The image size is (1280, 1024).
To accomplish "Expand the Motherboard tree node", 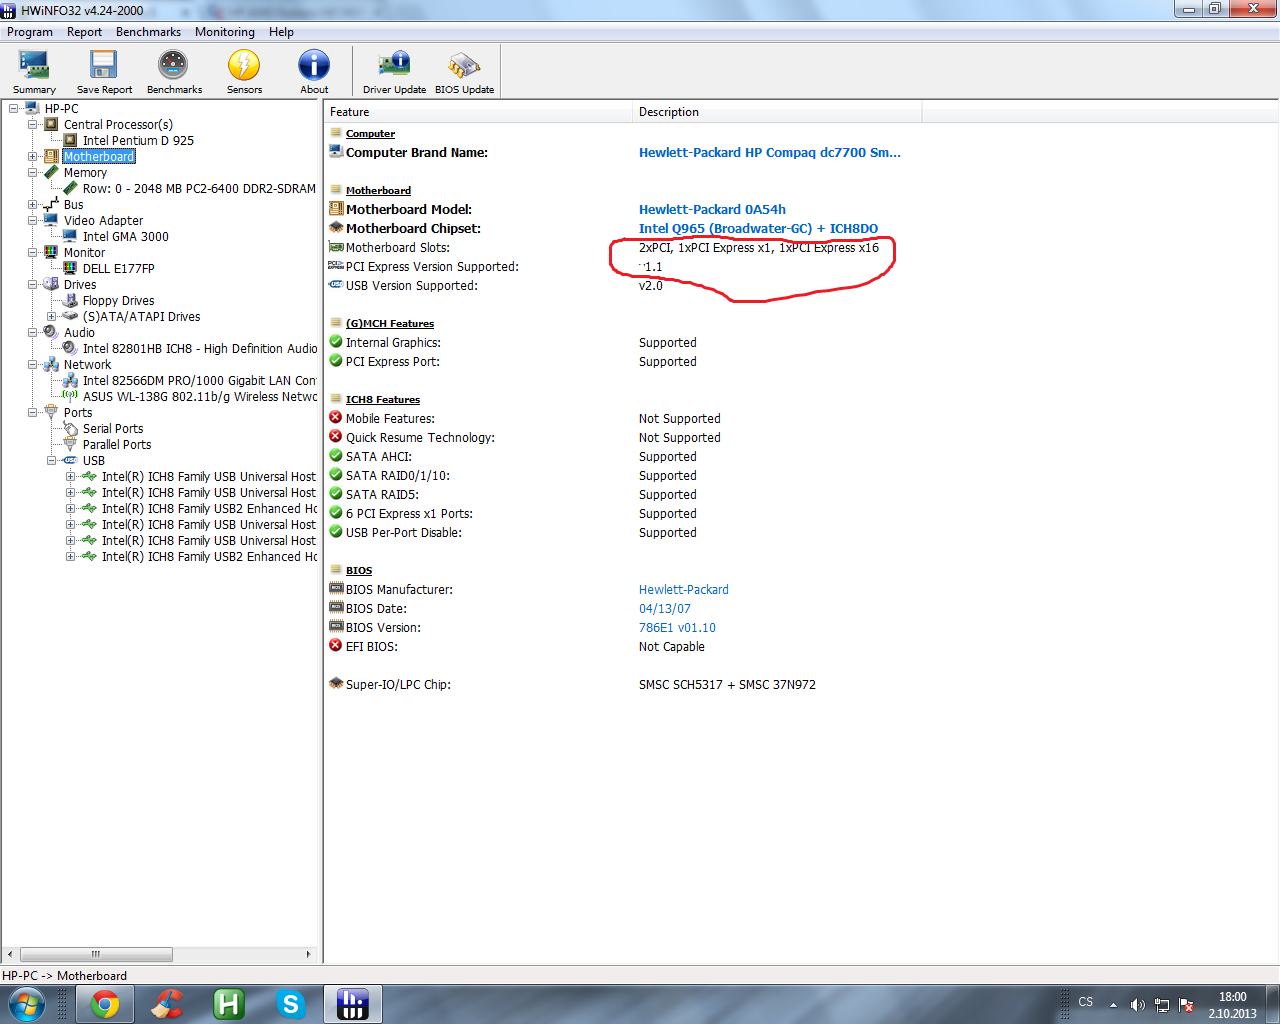I will [33, 156].
